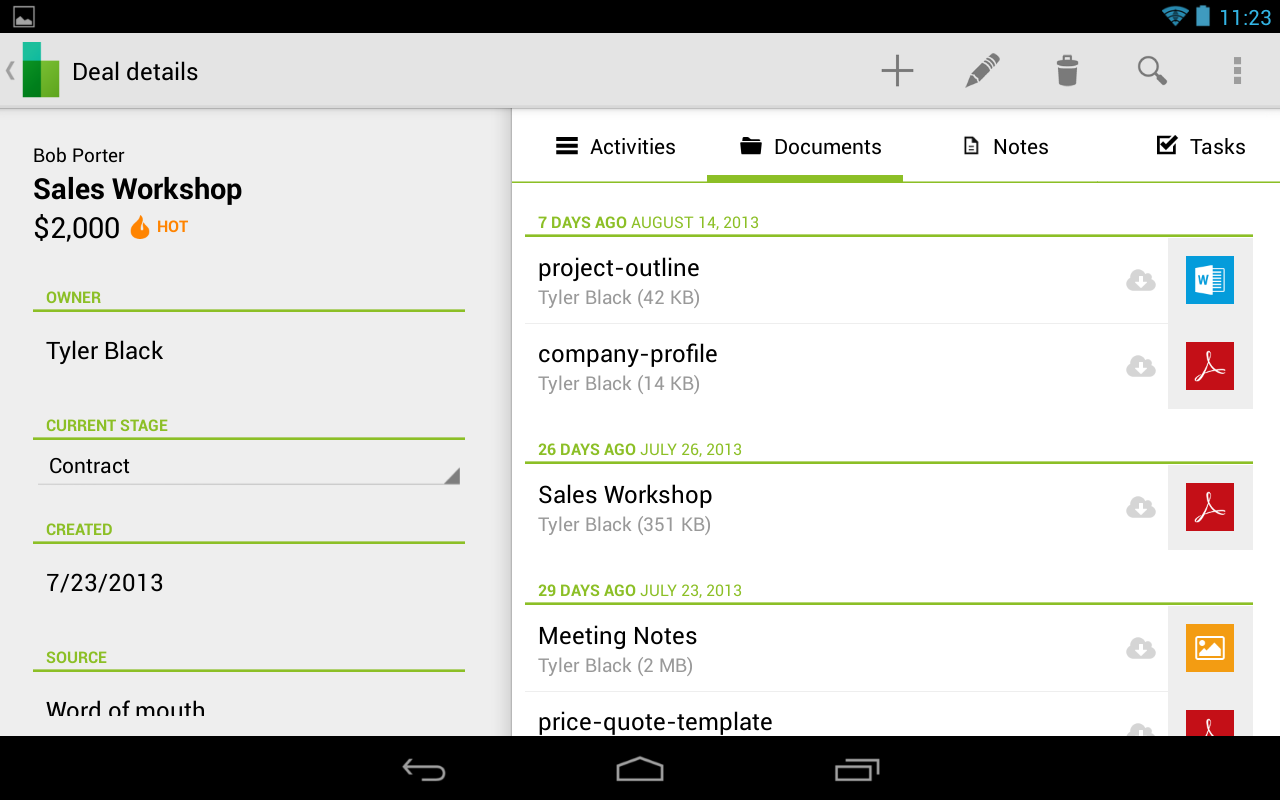Select the edit pencil icon

pyautogui.click(x=982, y=70)
